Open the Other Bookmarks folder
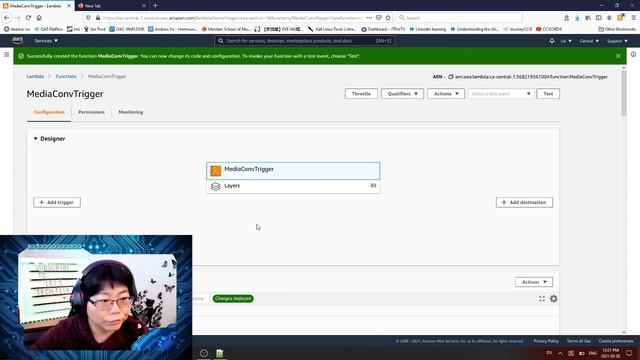 click(617, 29)
